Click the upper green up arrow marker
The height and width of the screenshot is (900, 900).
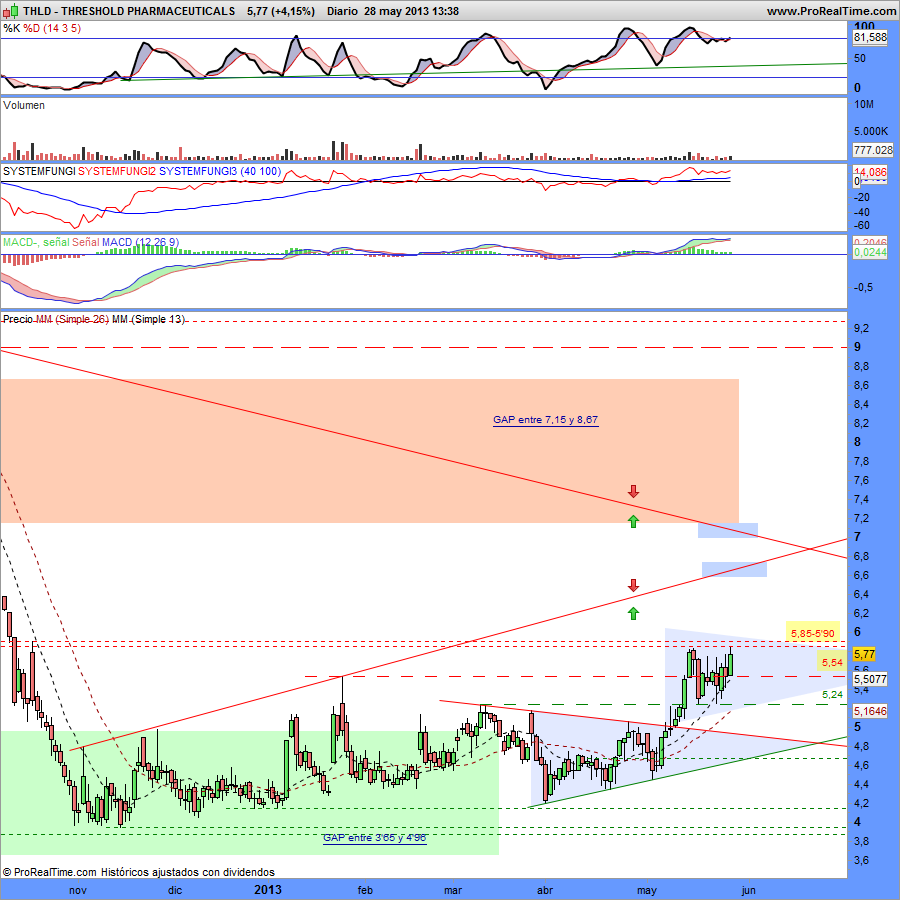pos(633,521)
